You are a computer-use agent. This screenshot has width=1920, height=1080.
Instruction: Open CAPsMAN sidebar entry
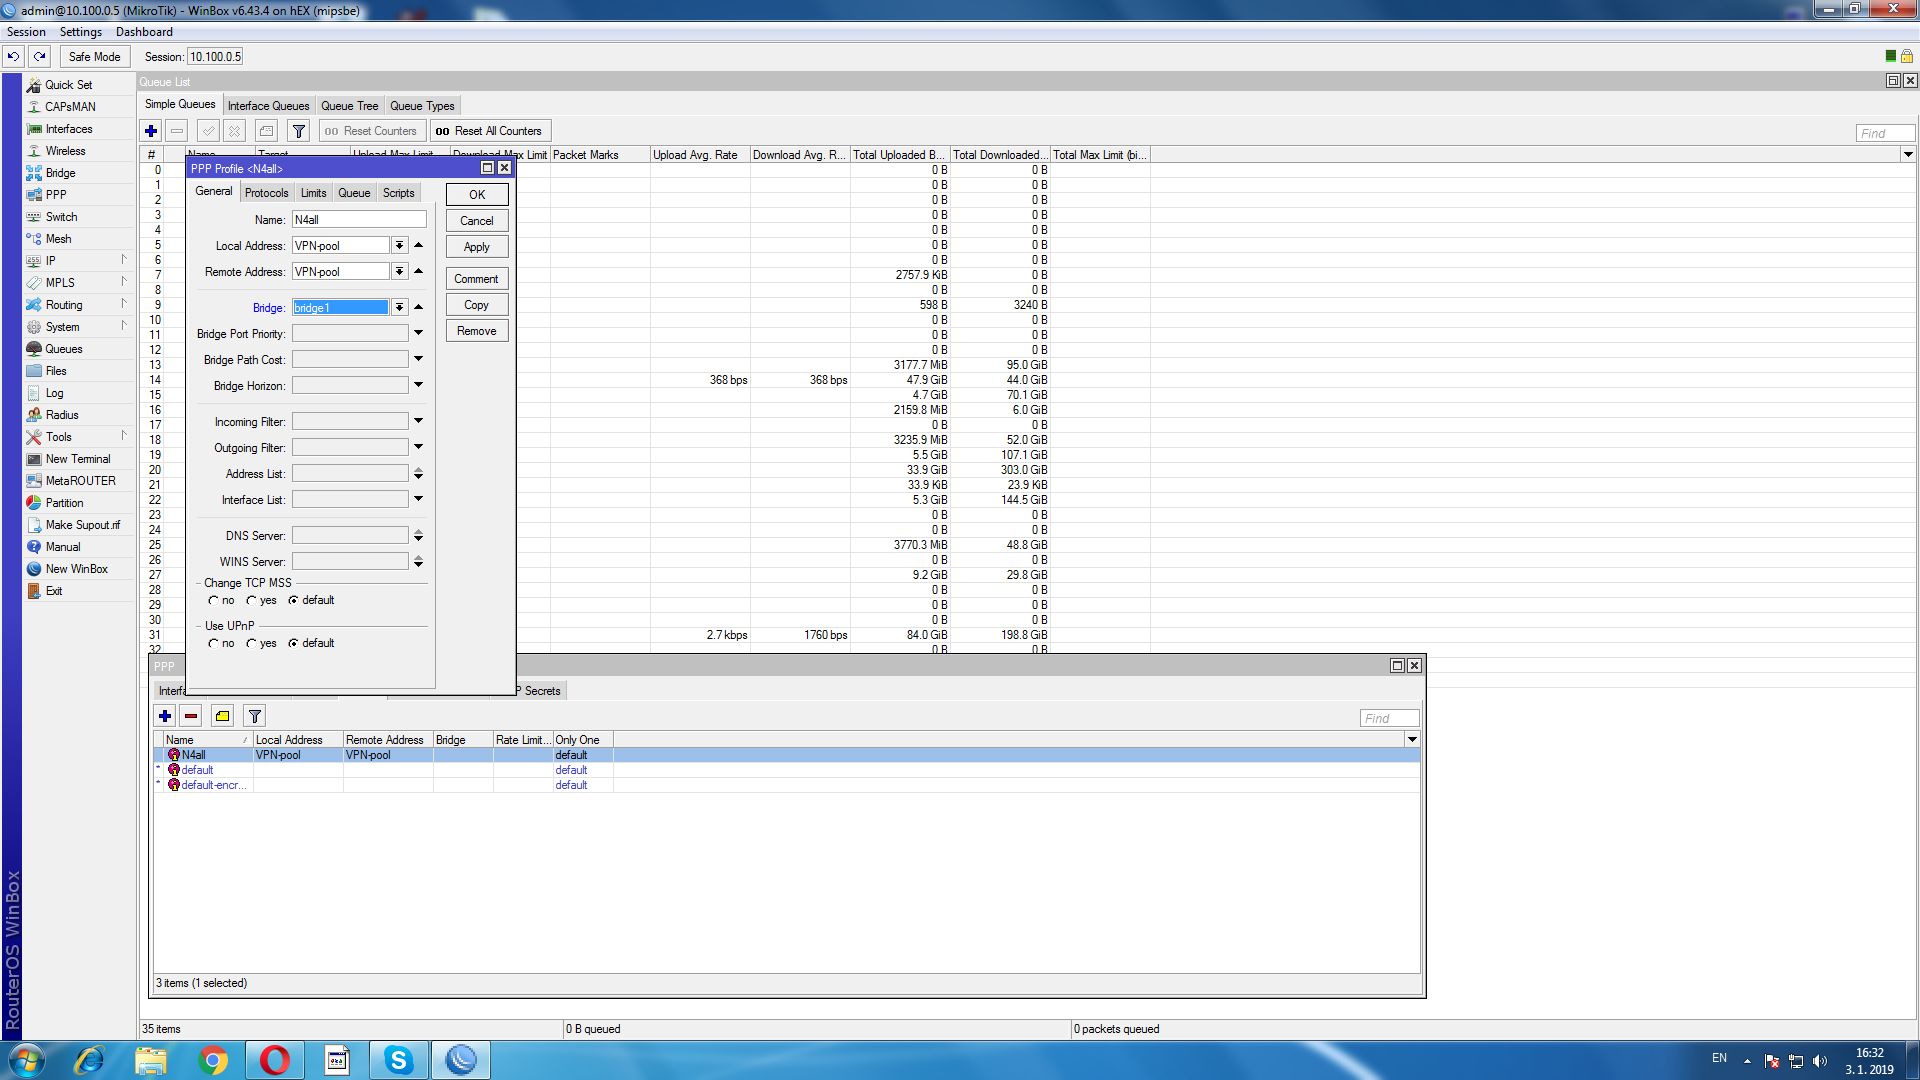point(70,107)
